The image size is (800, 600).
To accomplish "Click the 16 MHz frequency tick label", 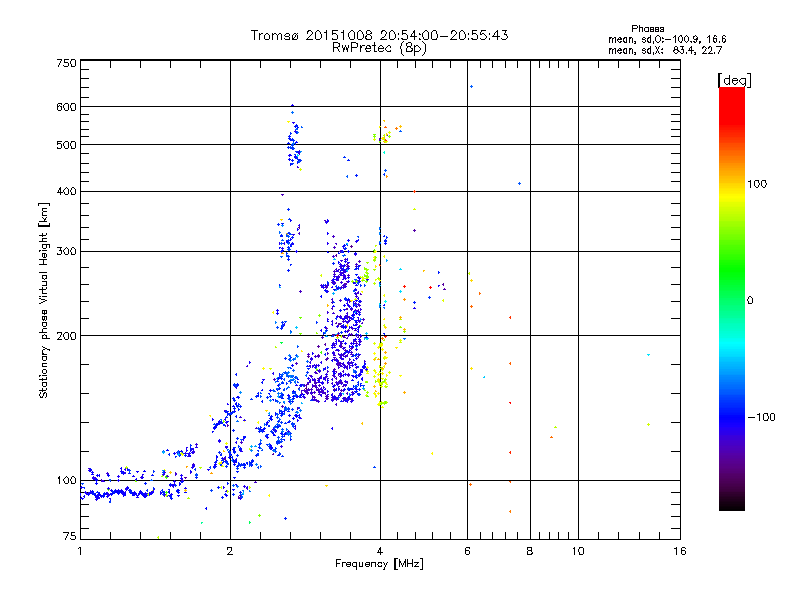I will [x=680, y=551].
